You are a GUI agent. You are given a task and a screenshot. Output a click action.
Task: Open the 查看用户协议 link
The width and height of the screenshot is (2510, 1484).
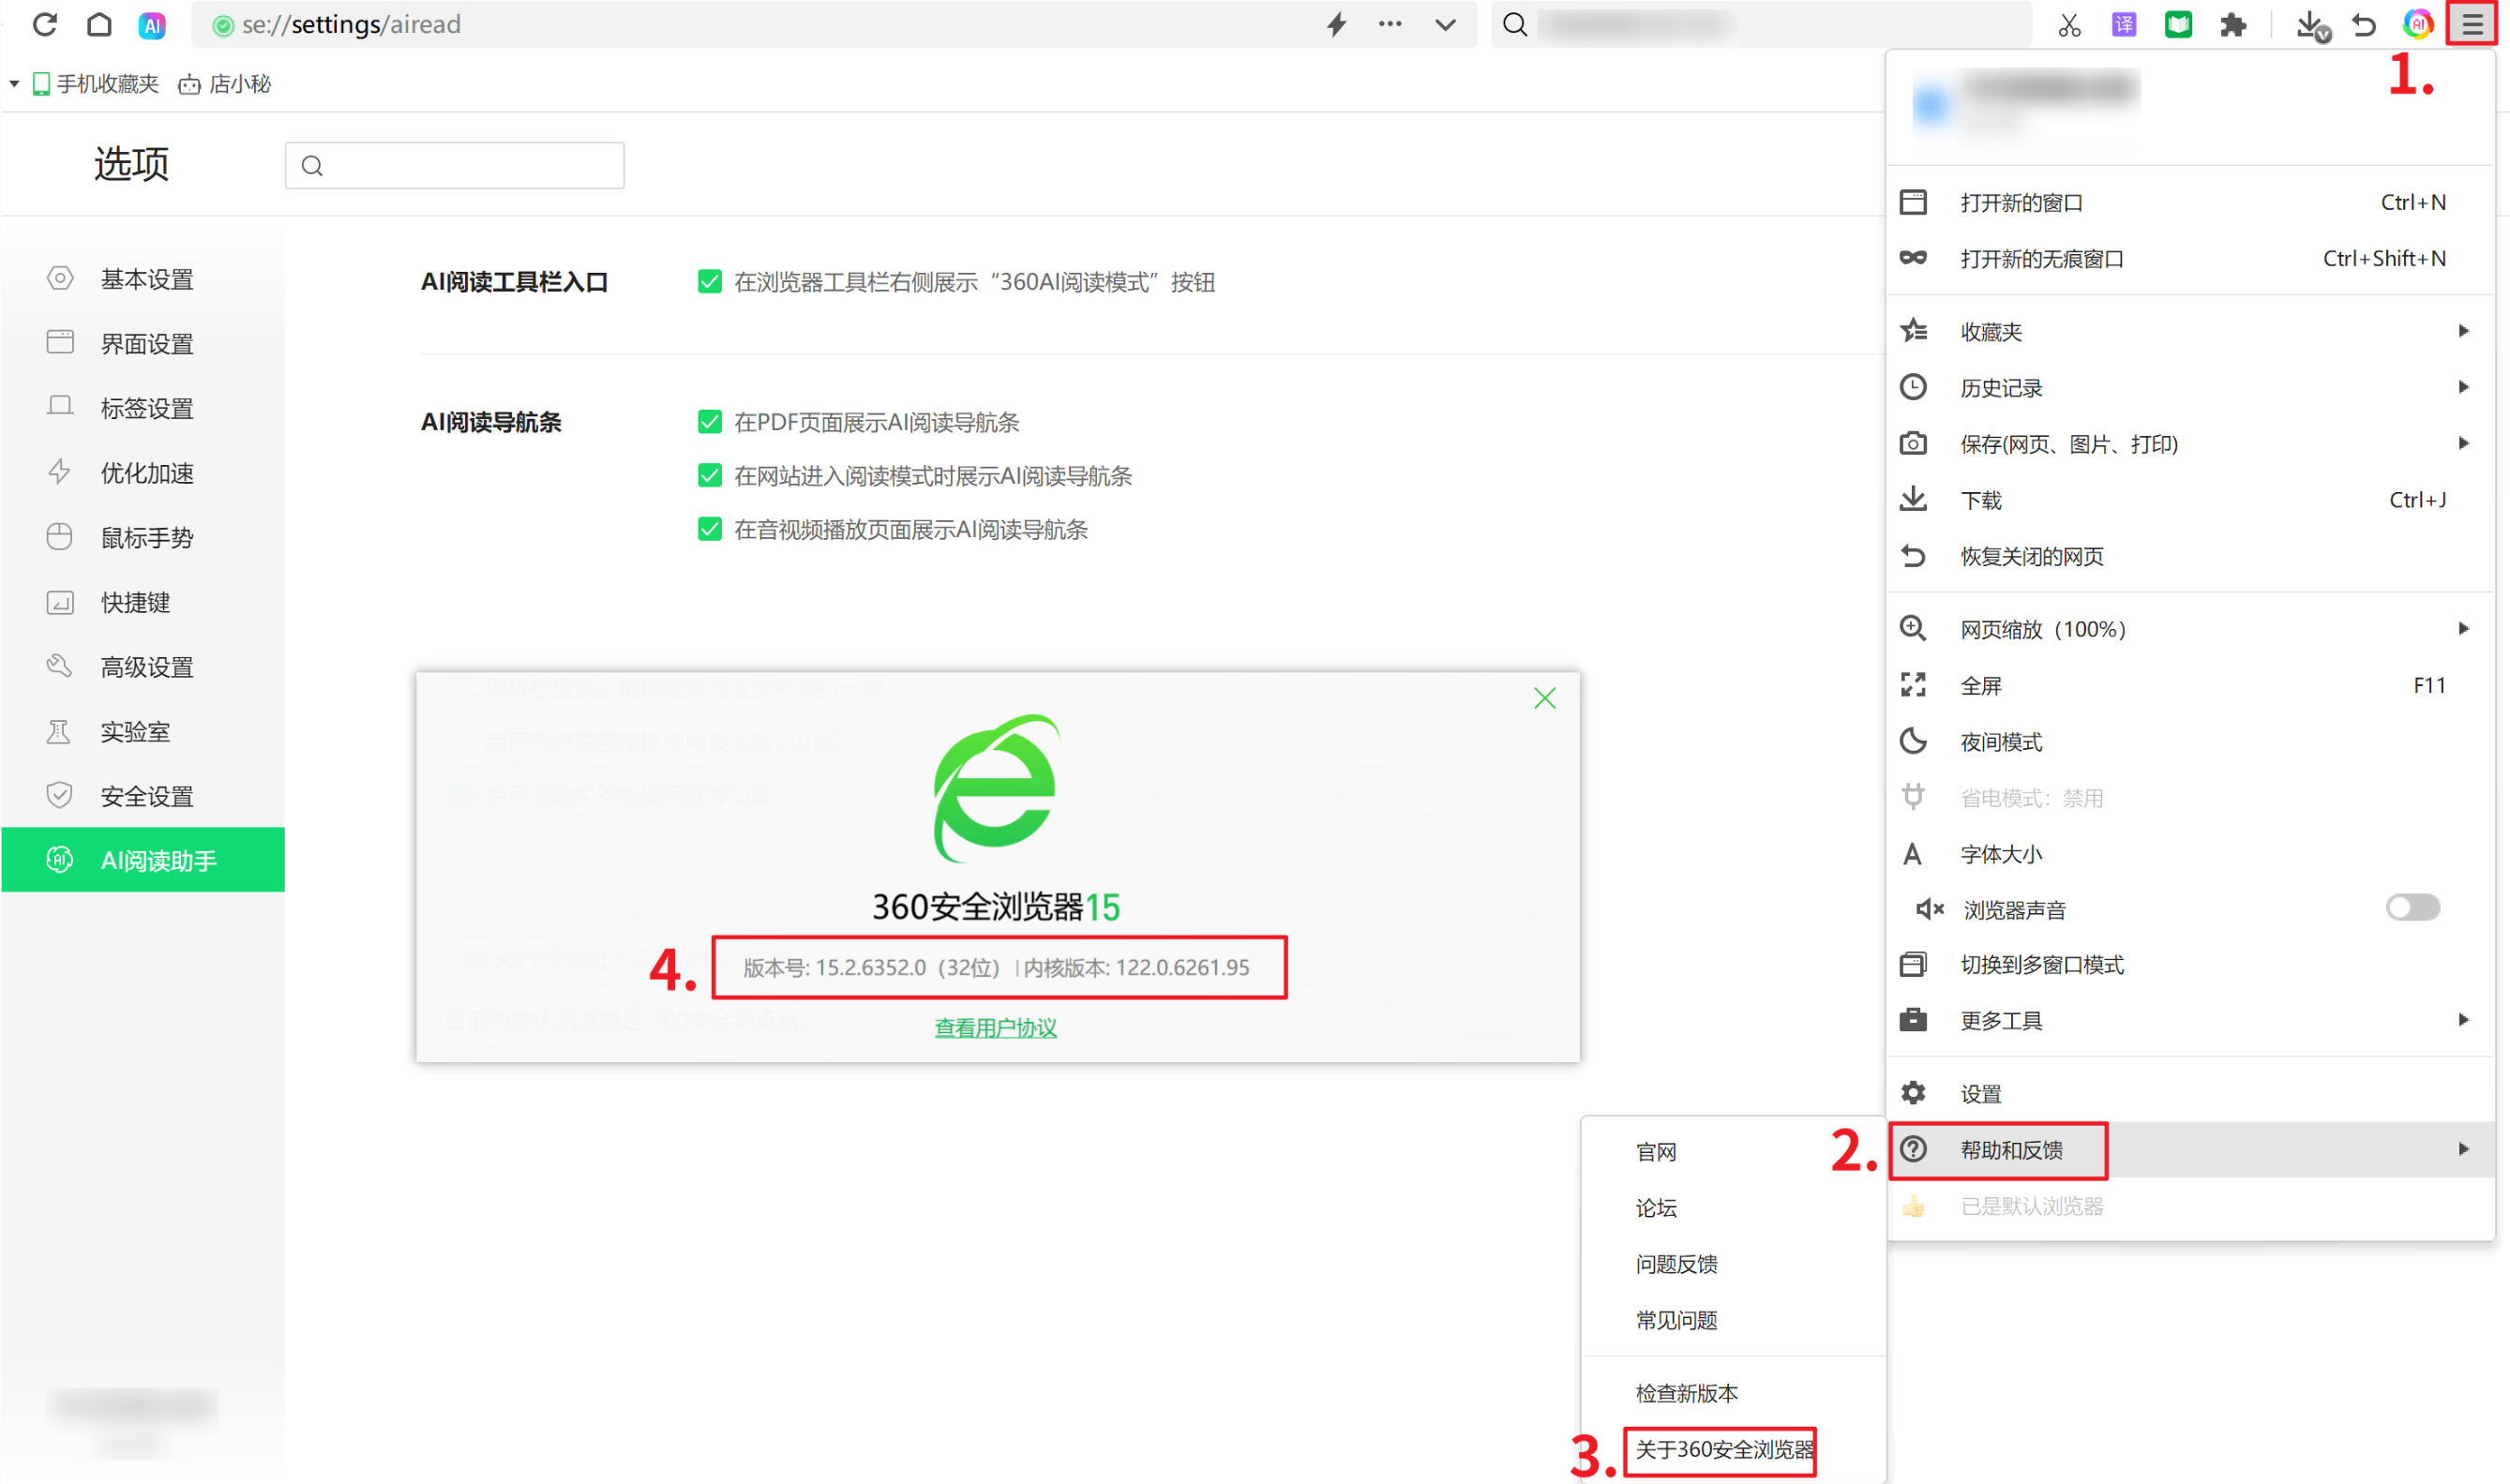coord(995,1028)
